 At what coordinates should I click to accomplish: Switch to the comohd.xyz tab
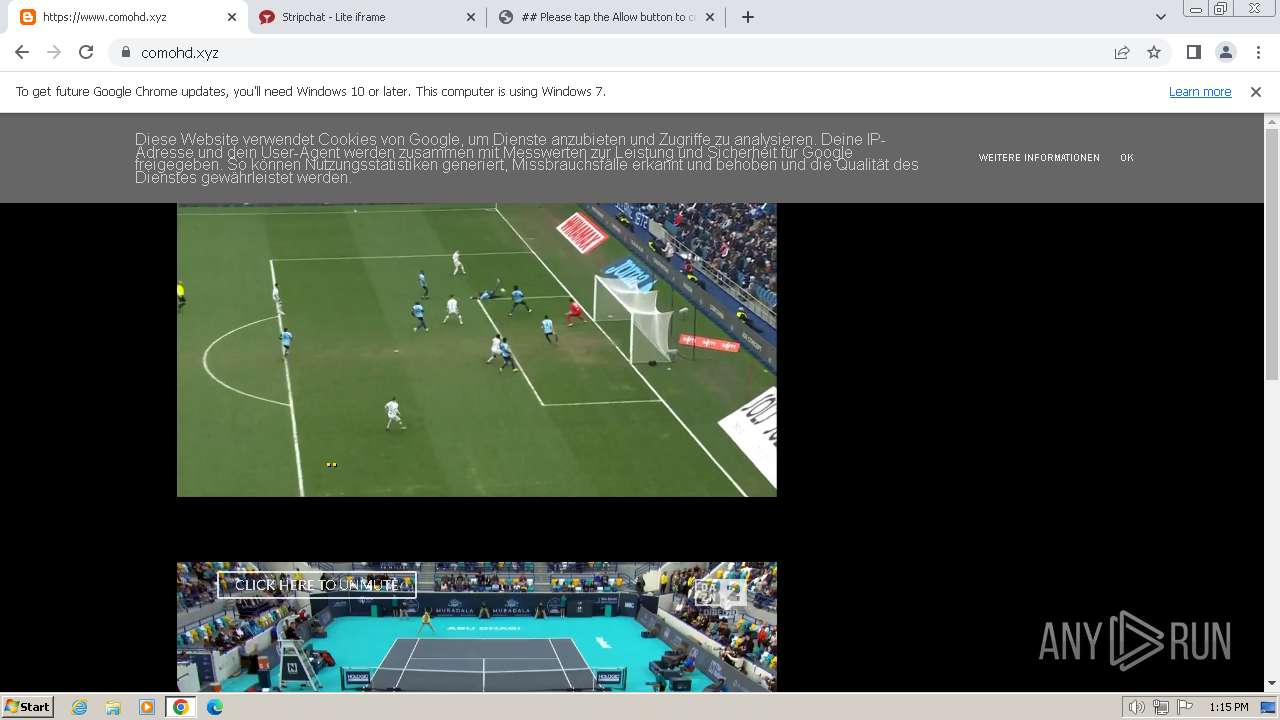pyautogui.click(x=125, y=17)
